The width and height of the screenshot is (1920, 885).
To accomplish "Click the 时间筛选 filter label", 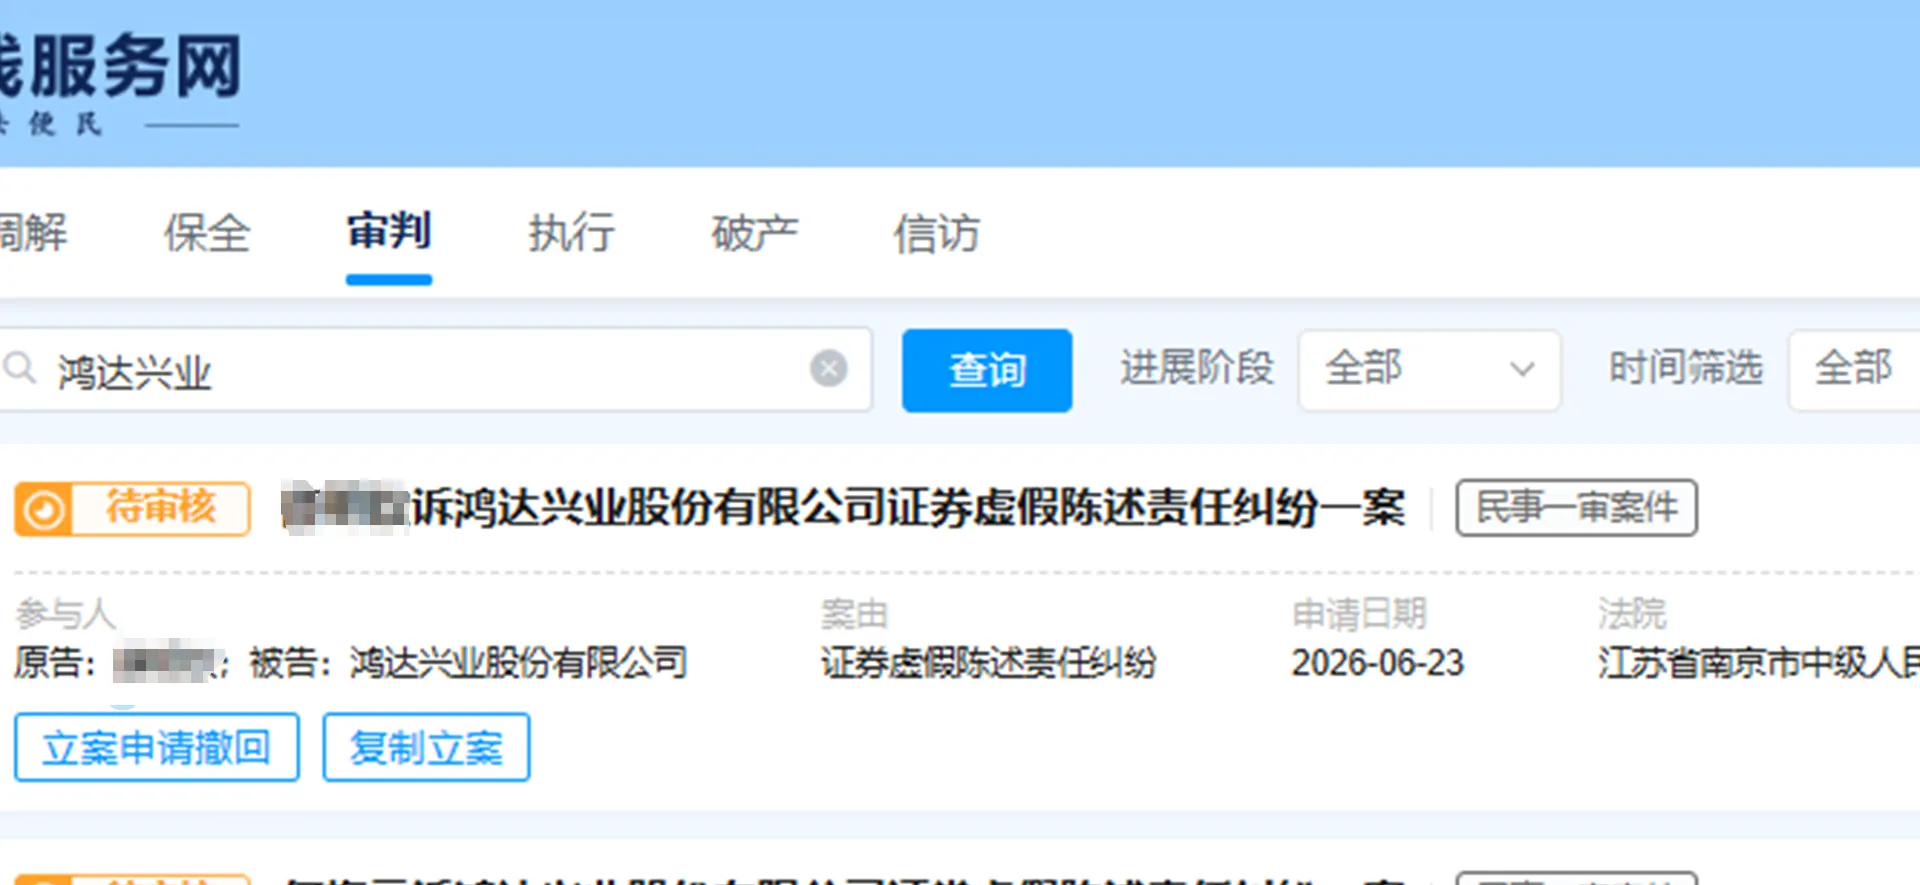I will click(1685, 368).
